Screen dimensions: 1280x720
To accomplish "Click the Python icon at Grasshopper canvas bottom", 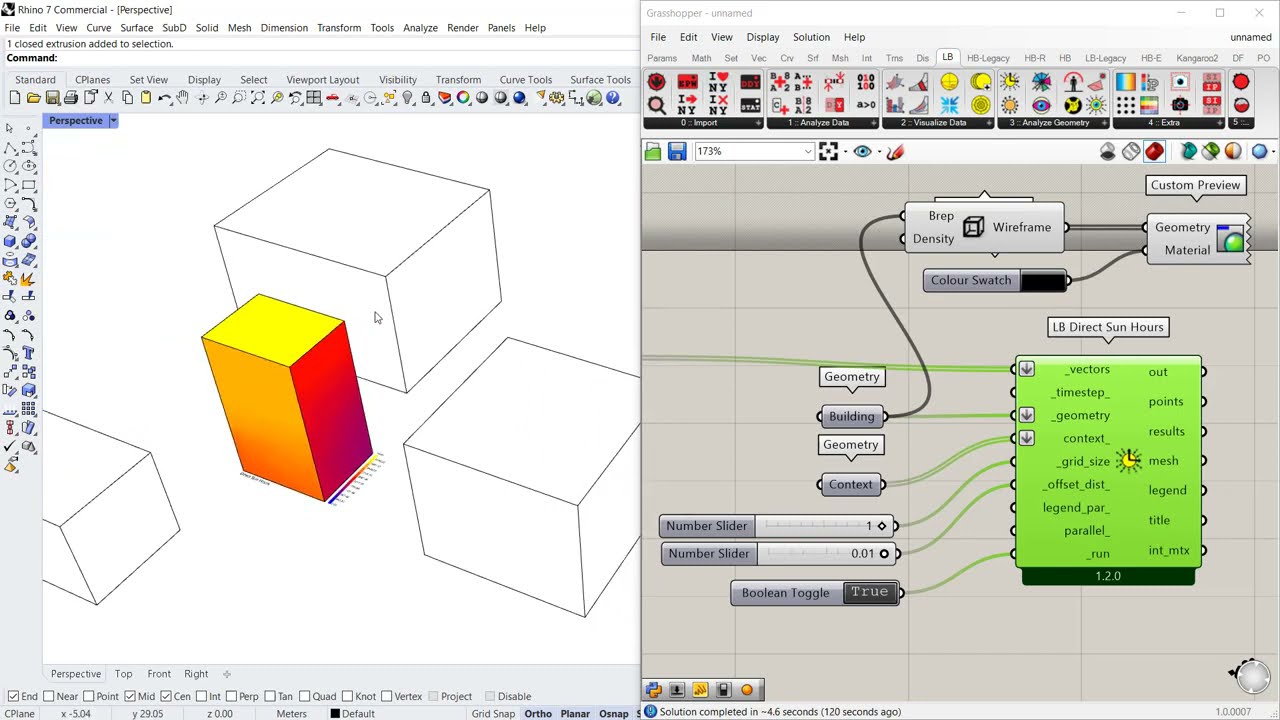I will coord(654,690).
